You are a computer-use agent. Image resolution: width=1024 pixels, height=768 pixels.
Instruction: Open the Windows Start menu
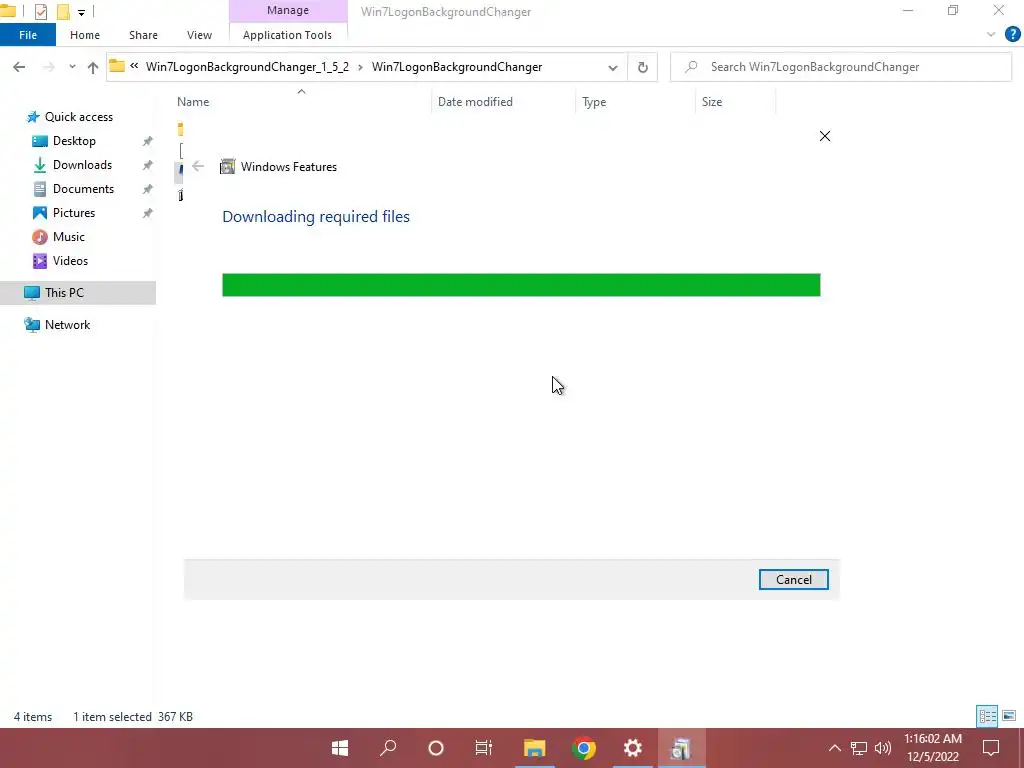(340, 748)
